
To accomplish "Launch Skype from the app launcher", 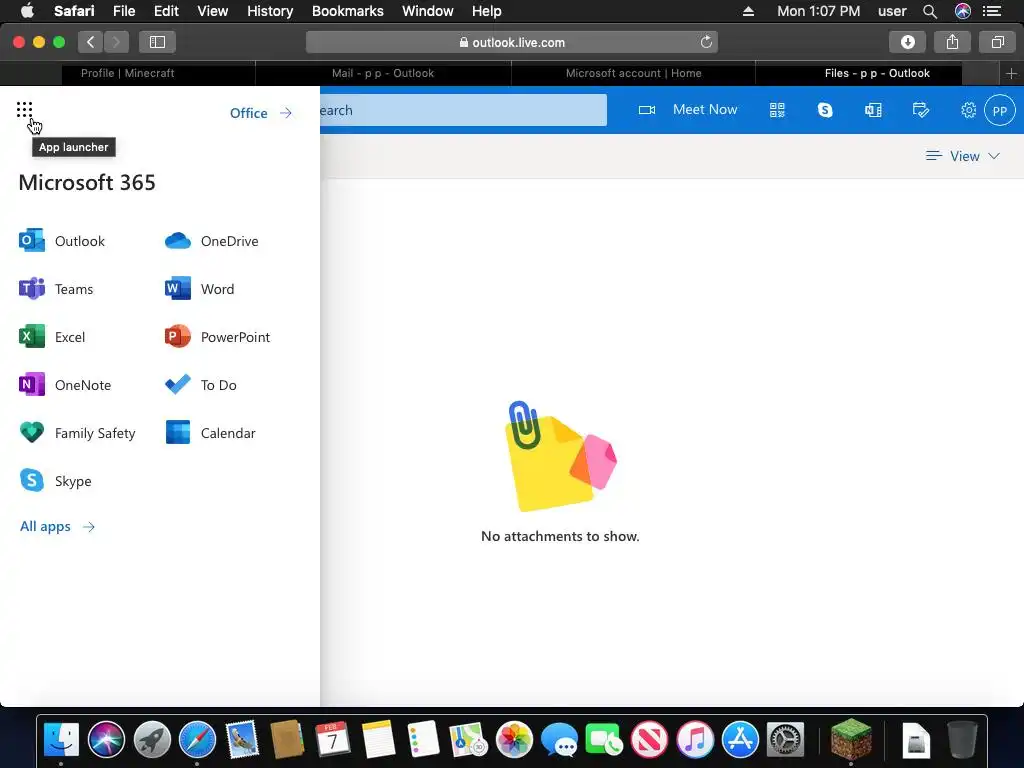I will point(55,481).
